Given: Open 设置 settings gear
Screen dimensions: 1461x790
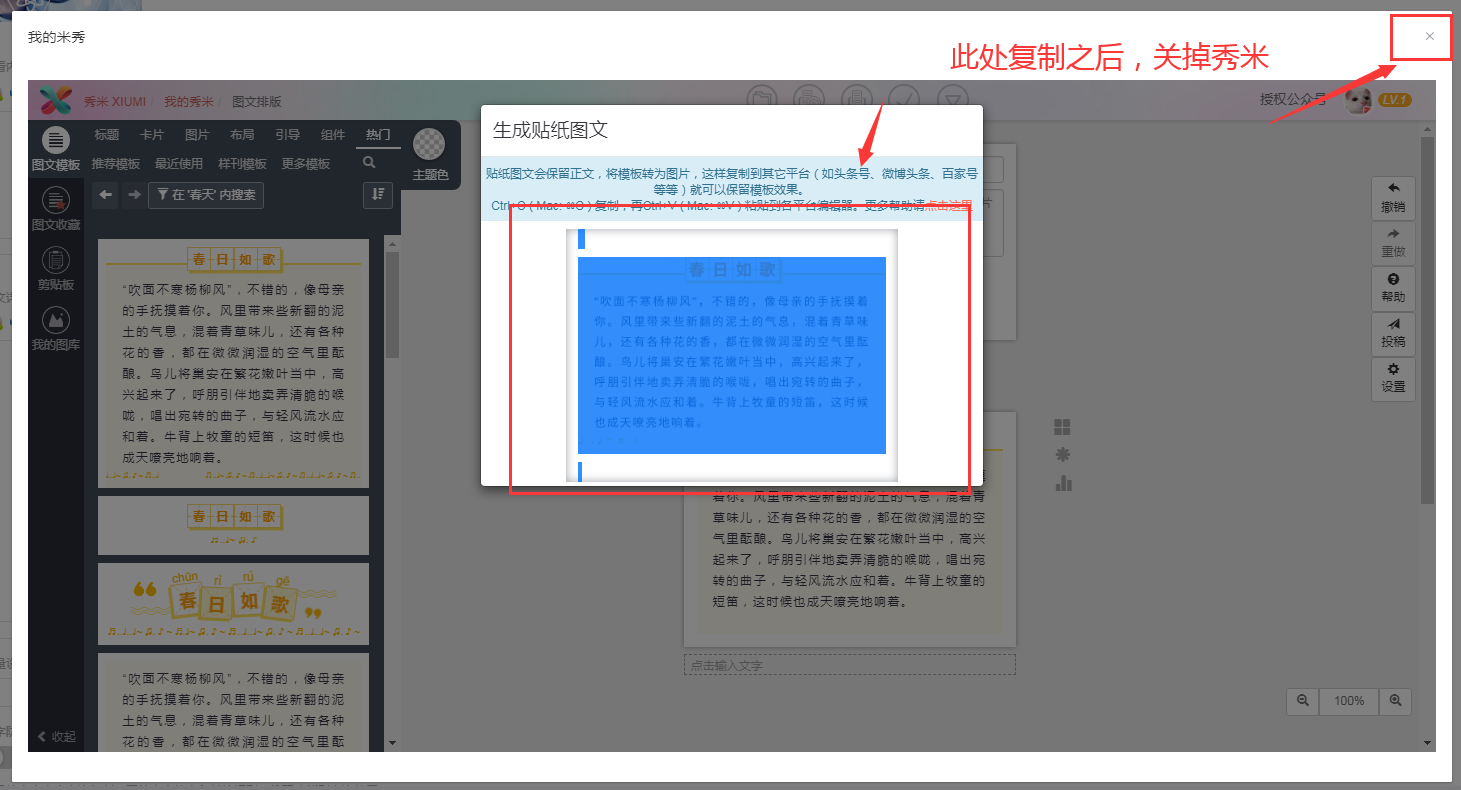Looking at the screenshot, I should pos(1393,377).
